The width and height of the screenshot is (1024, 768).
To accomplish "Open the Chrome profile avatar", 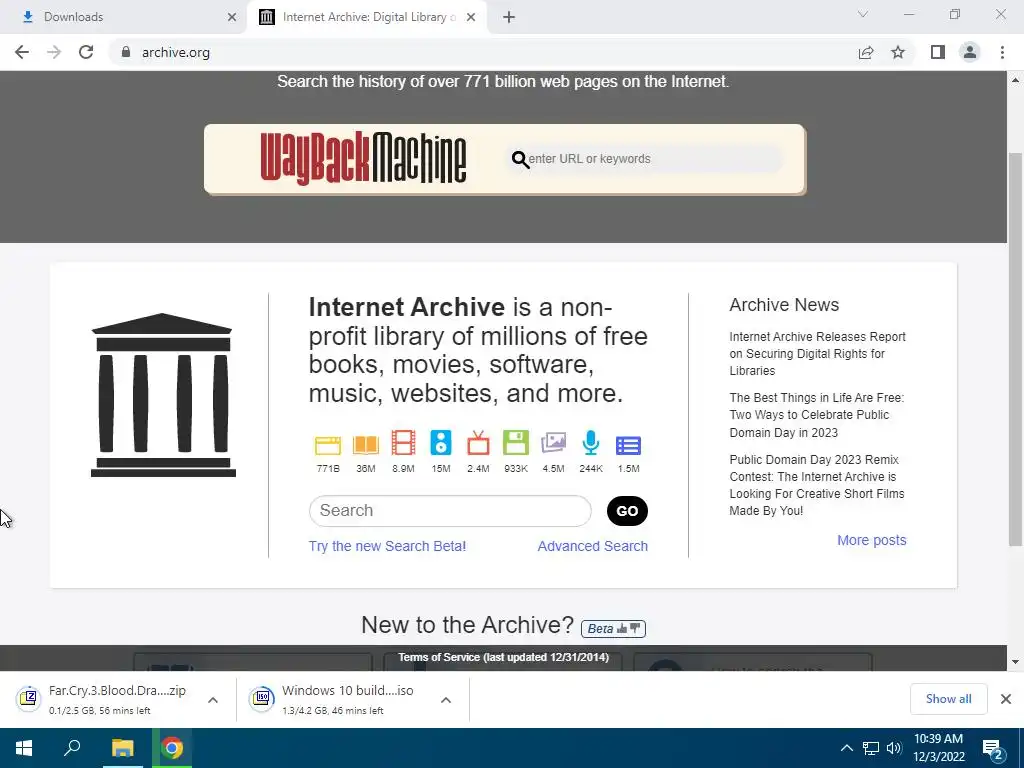I will coord(970,52).
